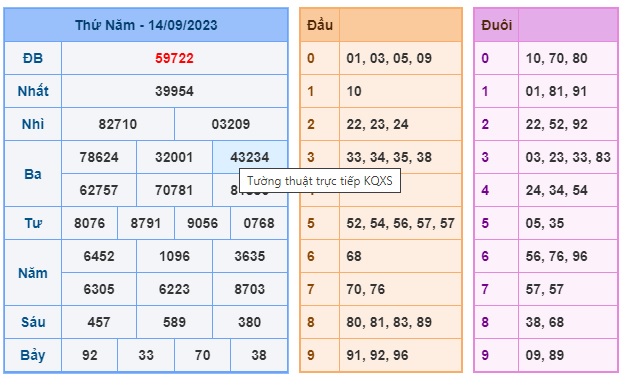Select Nhì prize number 03209
This screenshot has height=387, width=627.
point(231,124)
